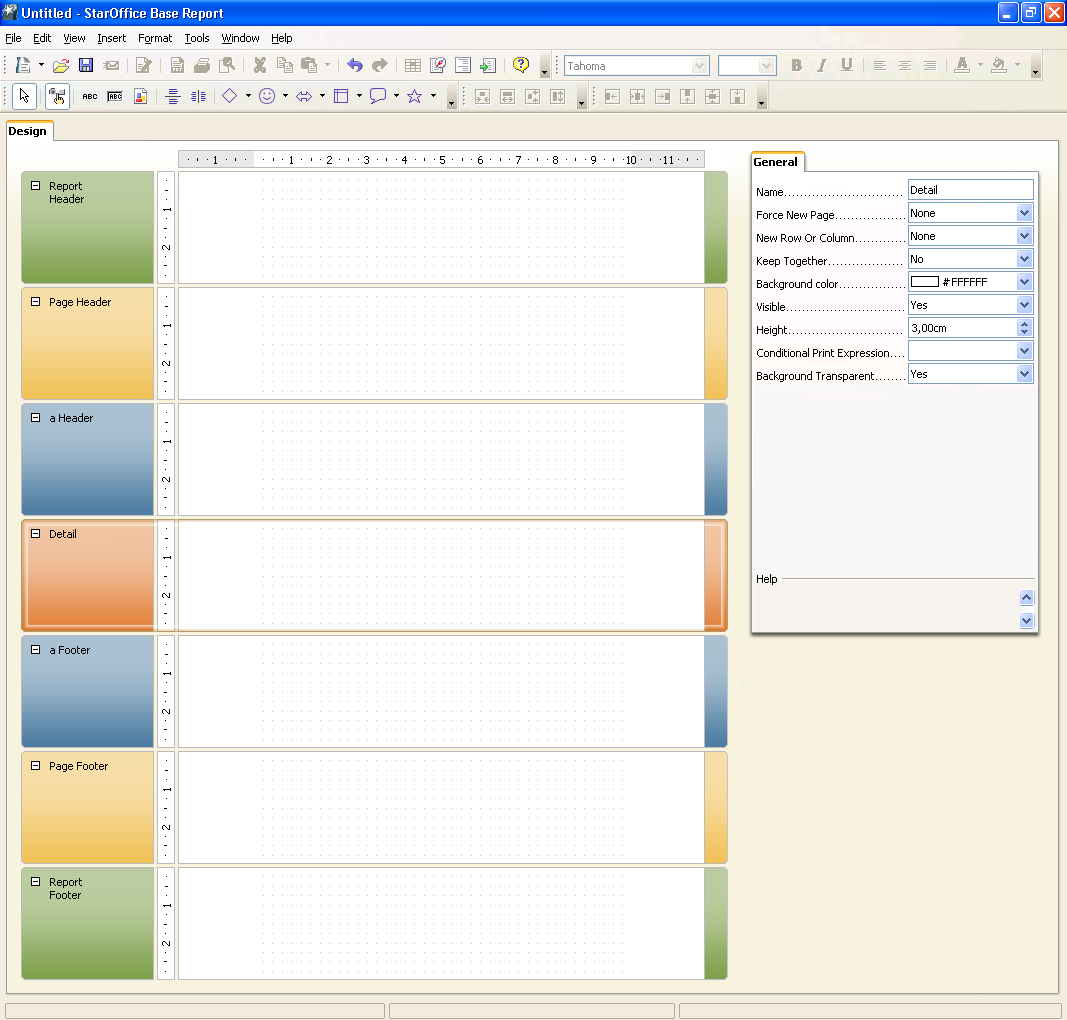Open the Format menu
The width and height of the screenshot is (1067, 1020).
154,38
